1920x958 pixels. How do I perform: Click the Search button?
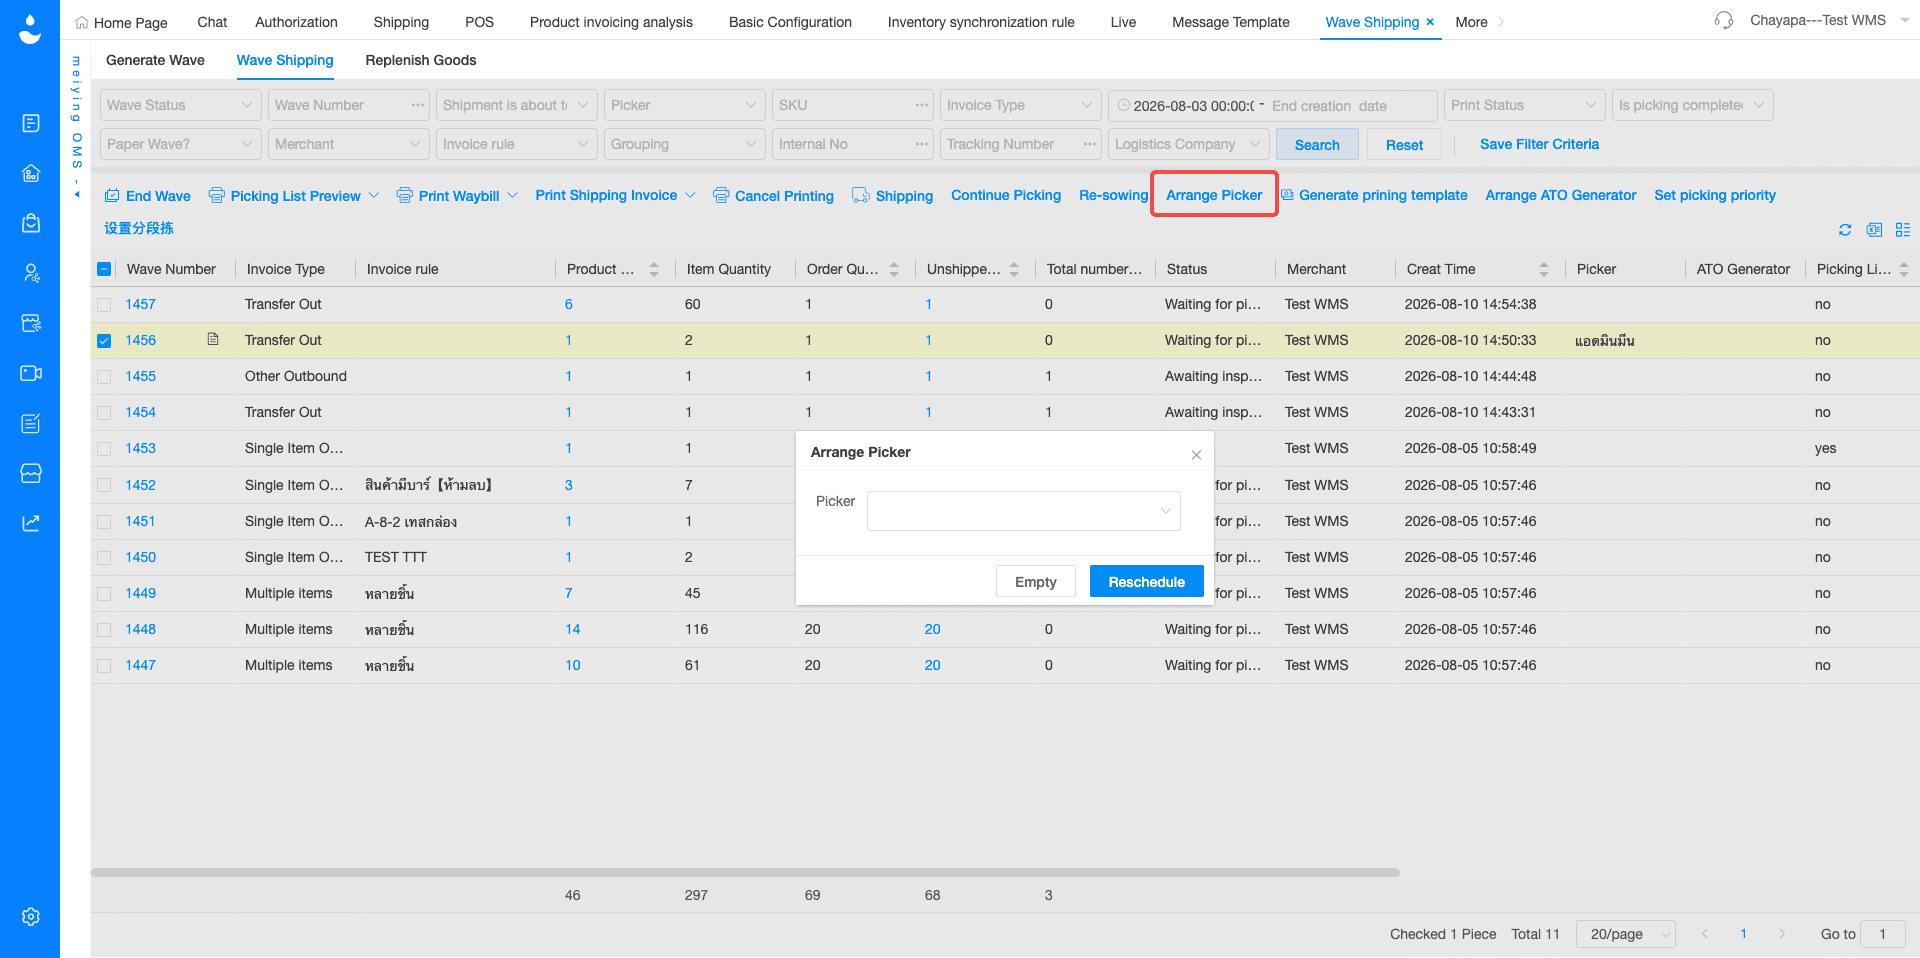point(1317,144)
